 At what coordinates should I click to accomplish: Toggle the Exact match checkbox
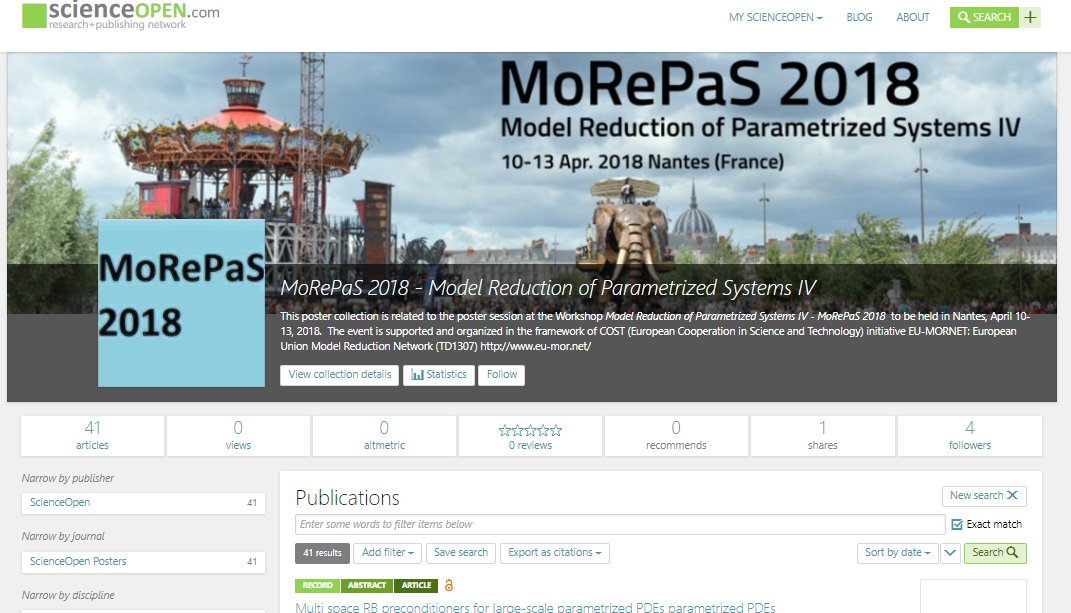957,524
